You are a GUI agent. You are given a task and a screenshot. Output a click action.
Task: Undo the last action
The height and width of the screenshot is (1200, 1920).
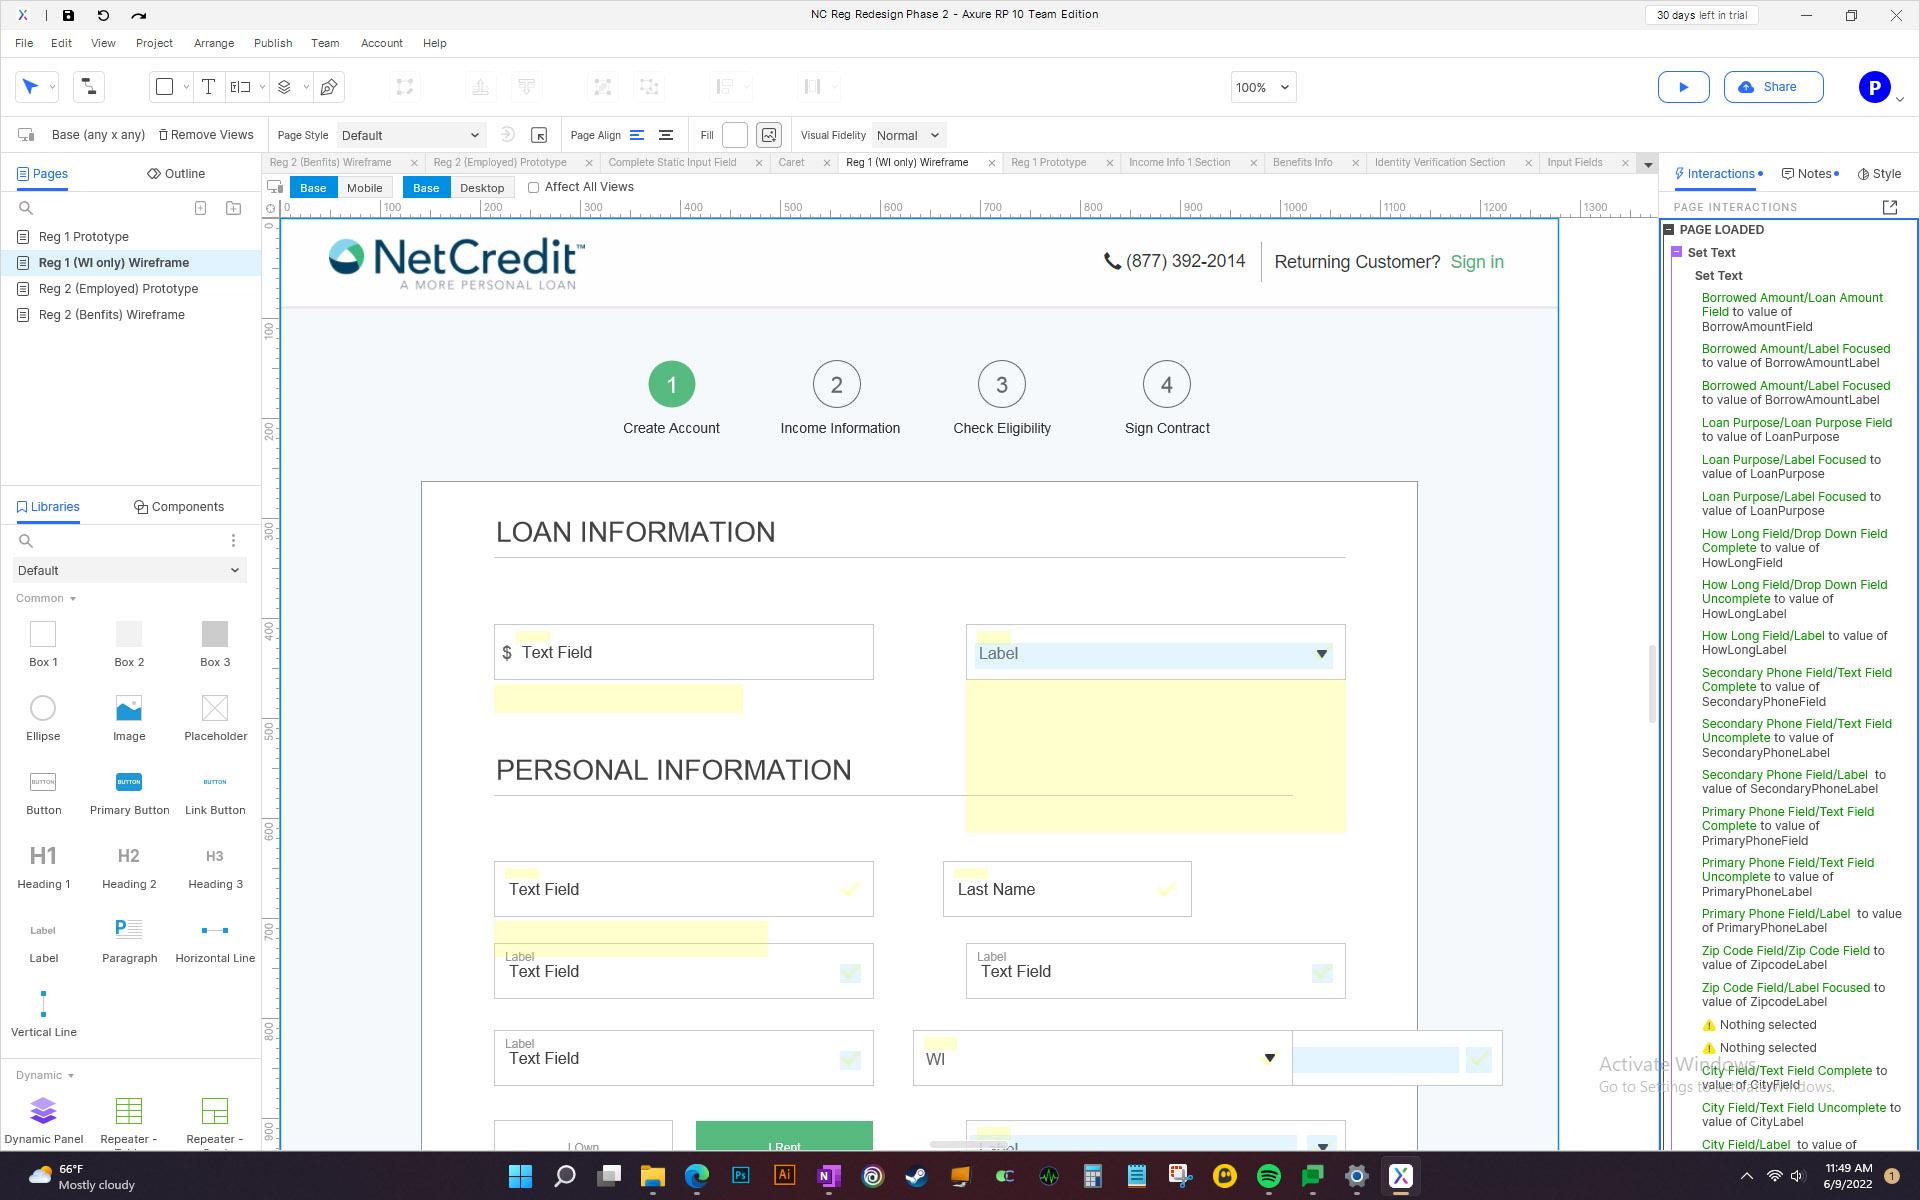click(103, 15)
